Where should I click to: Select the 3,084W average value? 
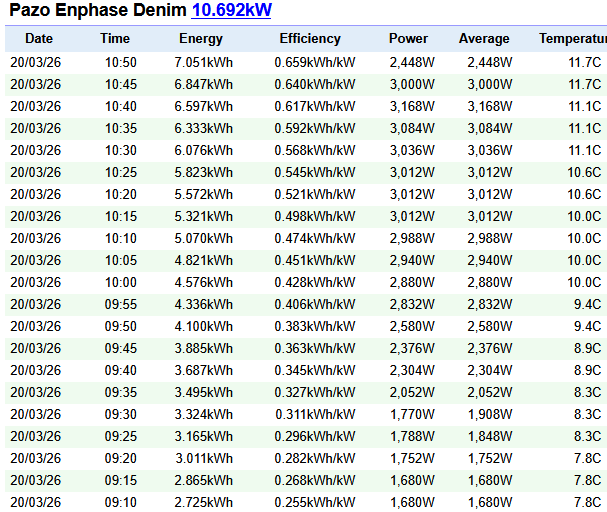pyautogui.click(x=490, y=128)
